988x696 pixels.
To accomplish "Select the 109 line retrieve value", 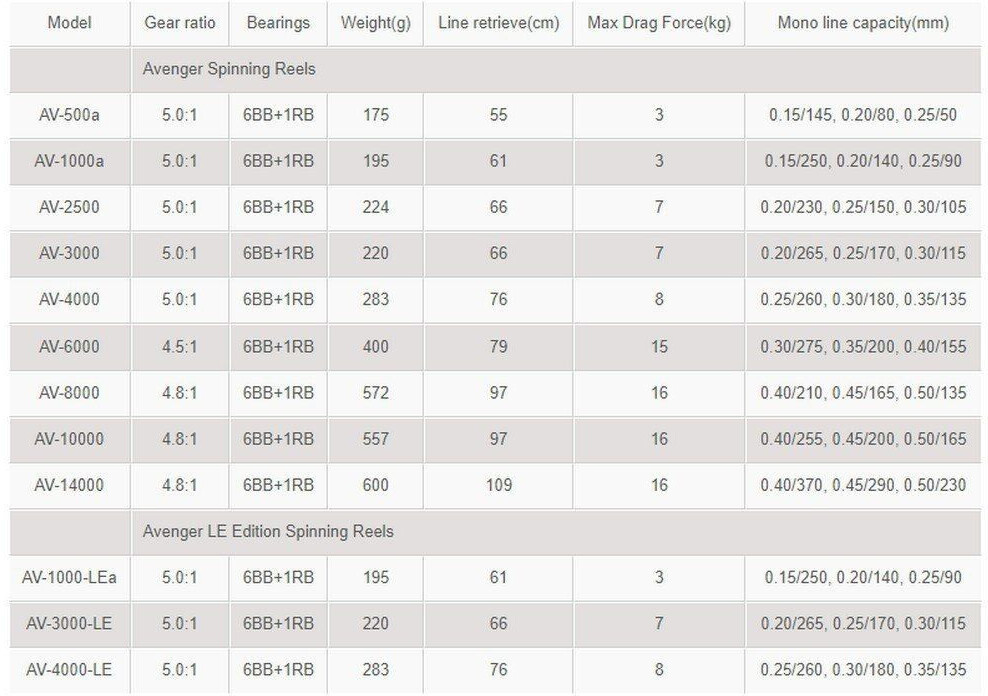I will (498, 485).
